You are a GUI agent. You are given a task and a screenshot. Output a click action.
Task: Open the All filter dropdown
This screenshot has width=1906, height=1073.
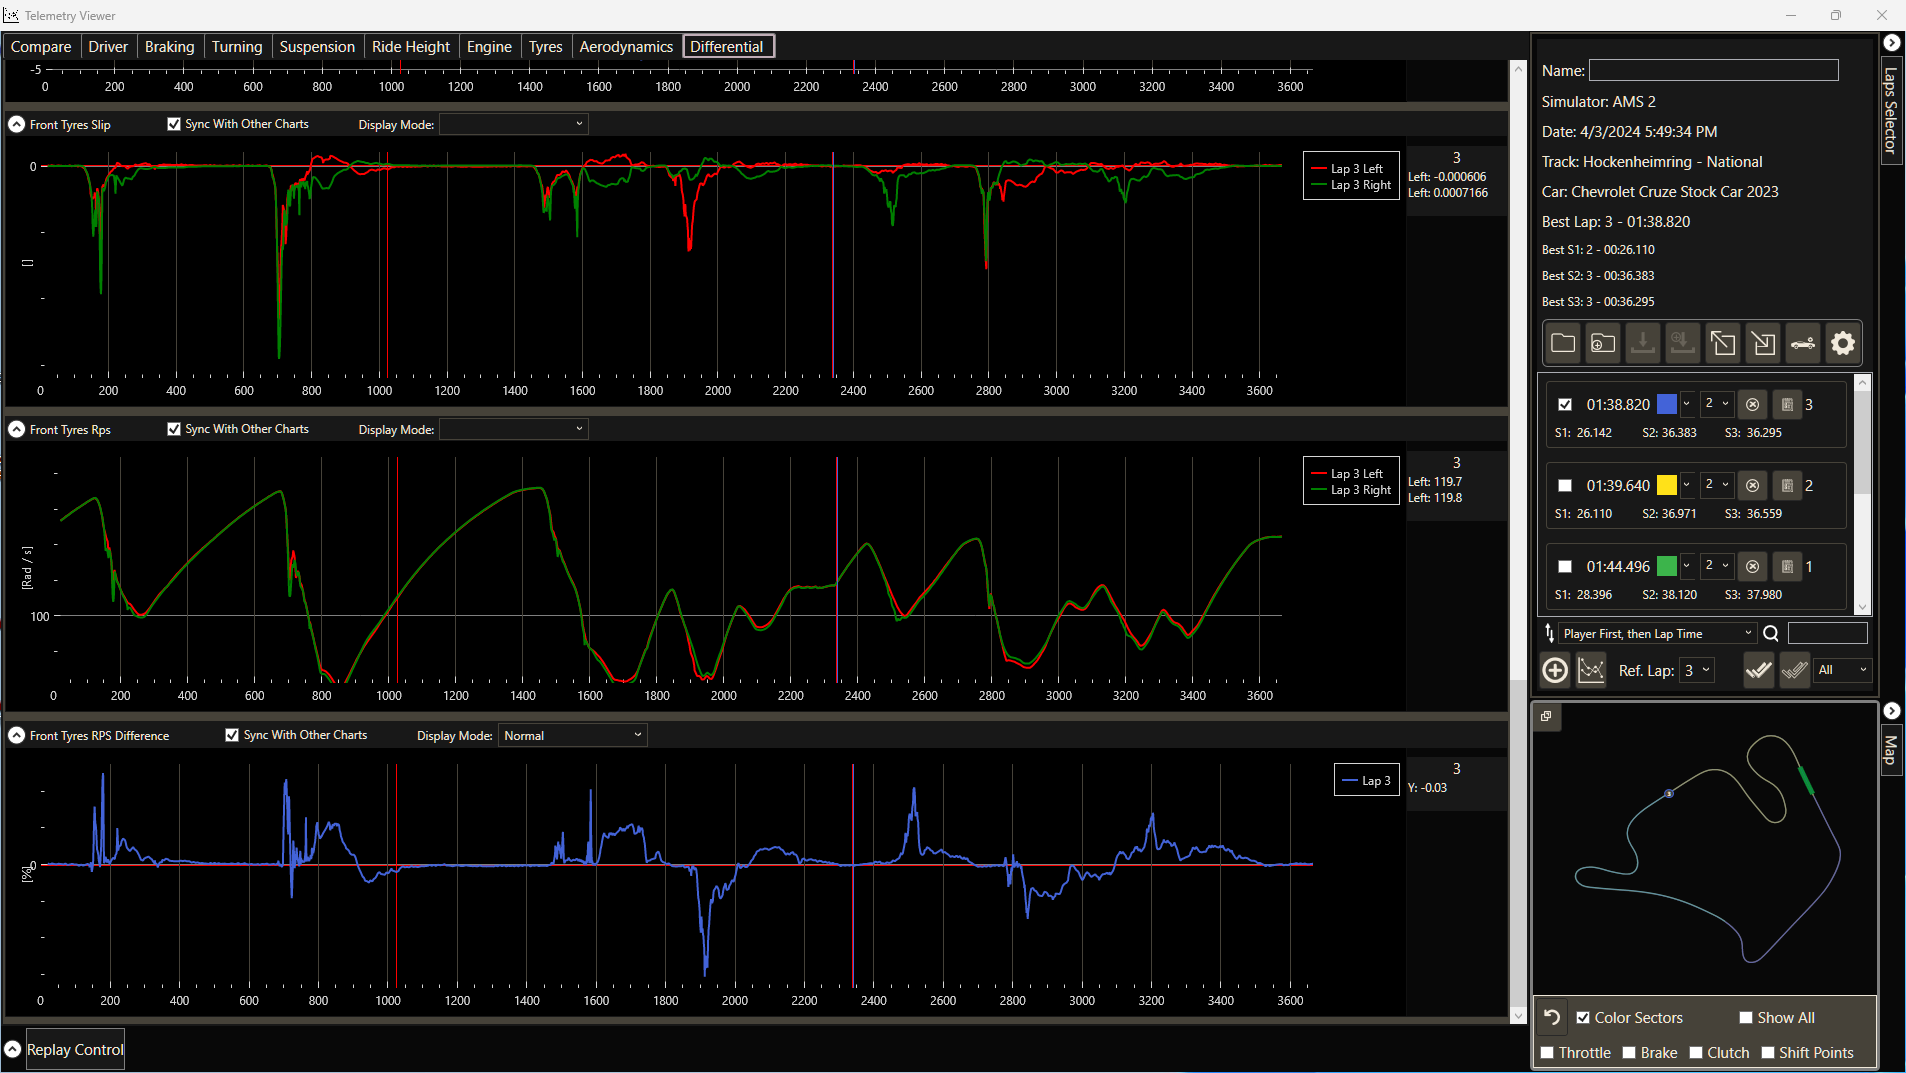[1841, 670]
